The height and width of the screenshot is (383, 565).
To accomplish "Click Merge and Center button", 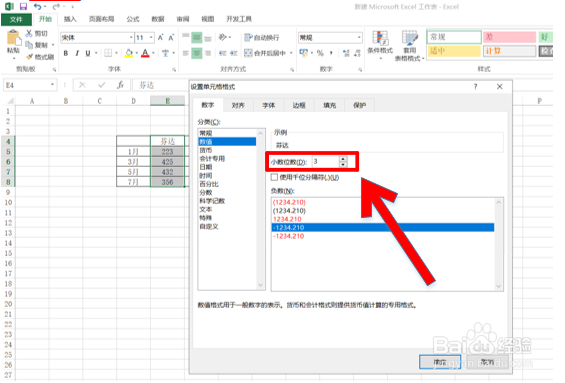I will click(265, 53).
